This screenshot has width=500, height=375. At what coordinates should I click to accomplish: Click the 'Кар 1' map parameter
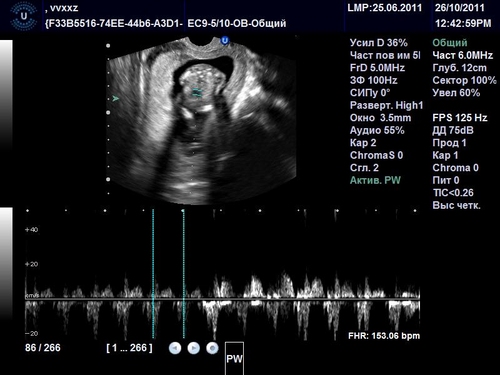click(445, 155)
